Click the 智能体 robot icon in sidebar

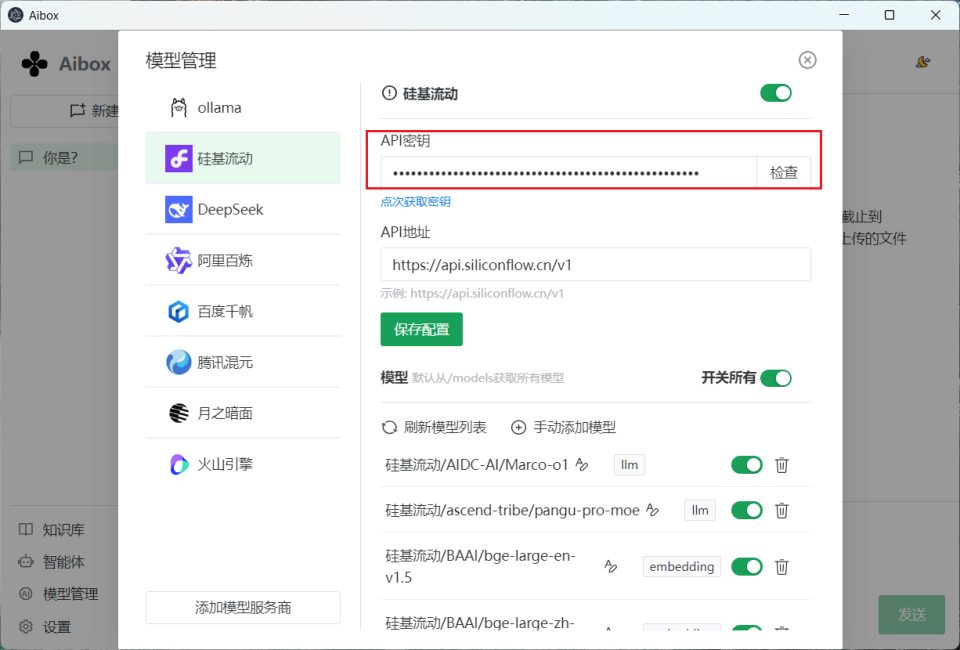click(26, 561)
